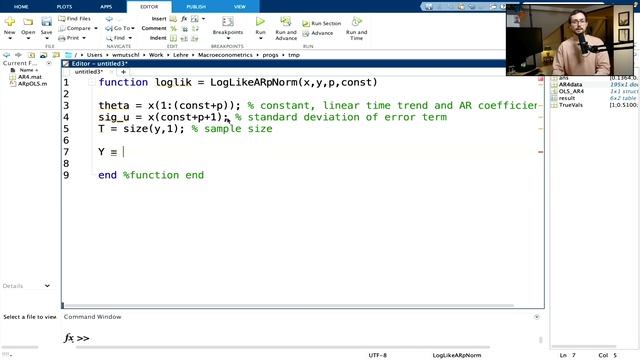Click UTF-8 encoding in status bar
Viewport: 640px width, 360px height.
[x=377, y=355]
